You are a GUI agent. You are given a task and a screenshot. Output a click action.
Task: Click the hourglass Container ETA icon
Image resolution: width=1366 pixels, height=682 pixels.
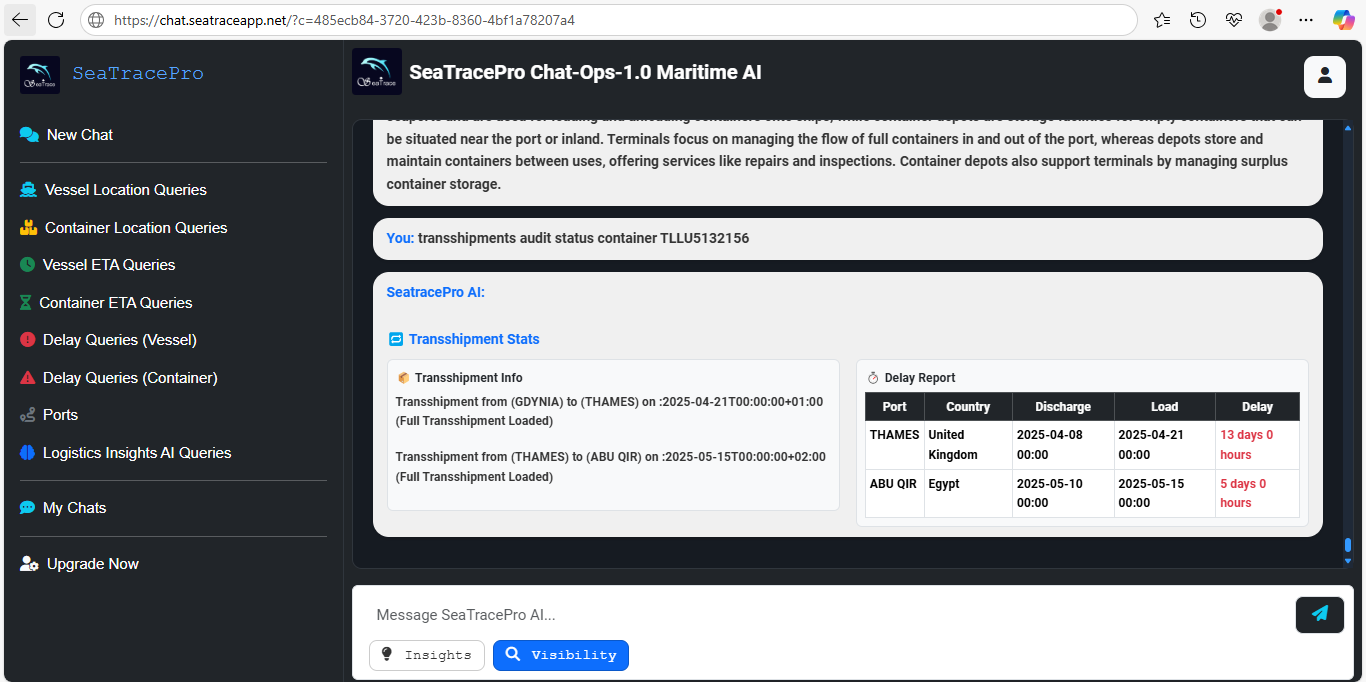tap(26, 303)
